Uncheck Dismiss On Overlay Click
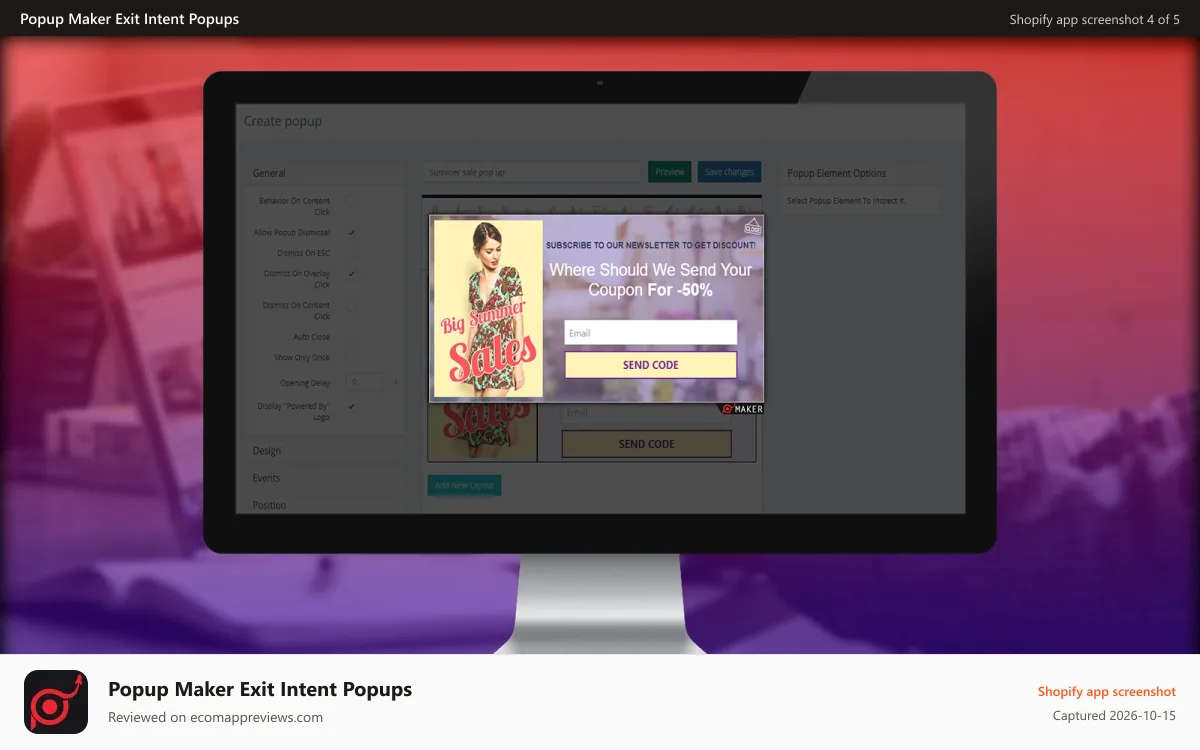The width and height of the screenshot is (1200, 750). pos(352,273)
